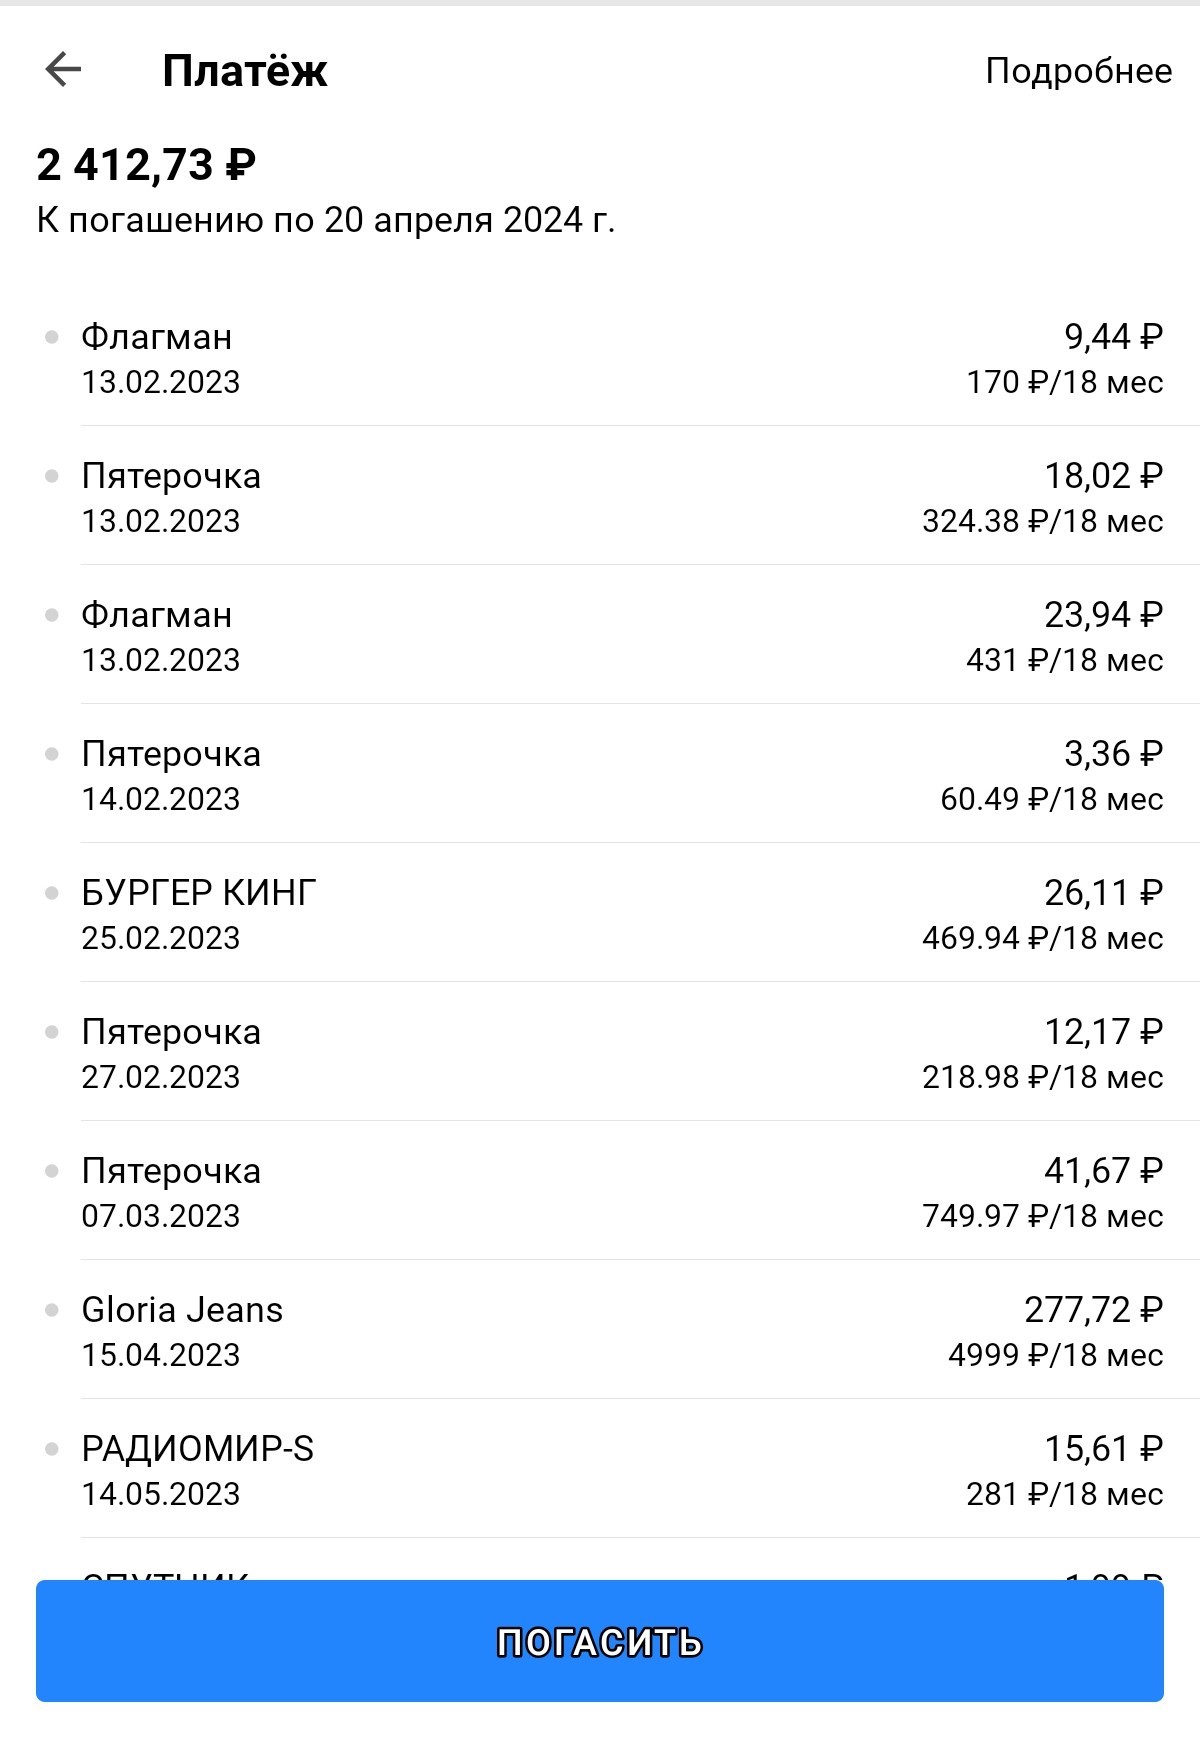Open the Подробнее details link

click(1078, 71)
